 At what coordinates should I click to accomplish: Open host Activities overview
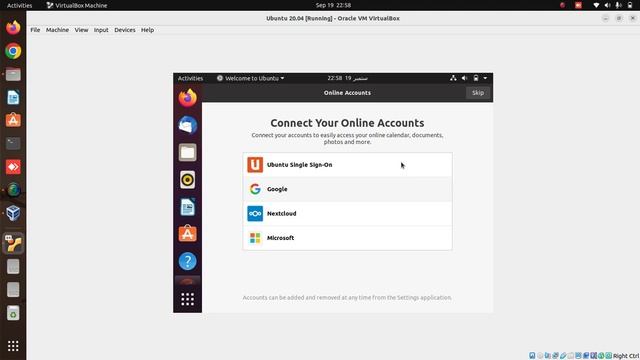(19, 5)
